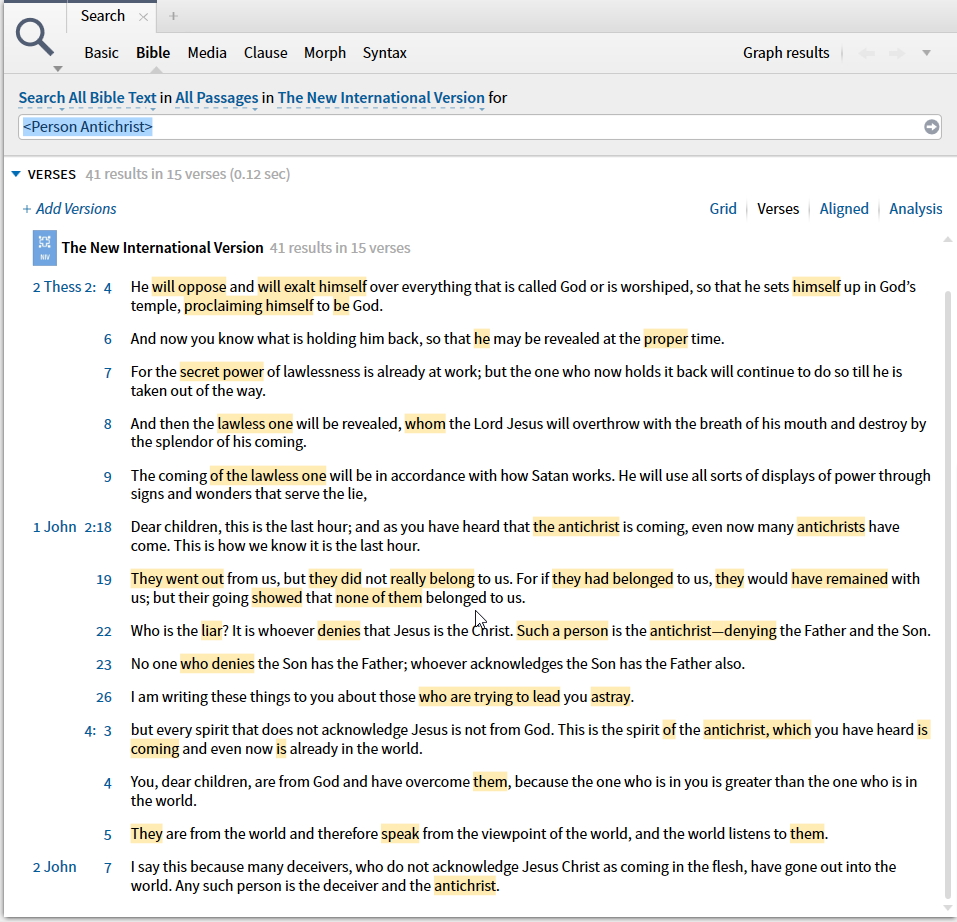Click highlighted word 'liar' in verse 22
The height and width of the screenshot is (922, 957).
(212, 631)
